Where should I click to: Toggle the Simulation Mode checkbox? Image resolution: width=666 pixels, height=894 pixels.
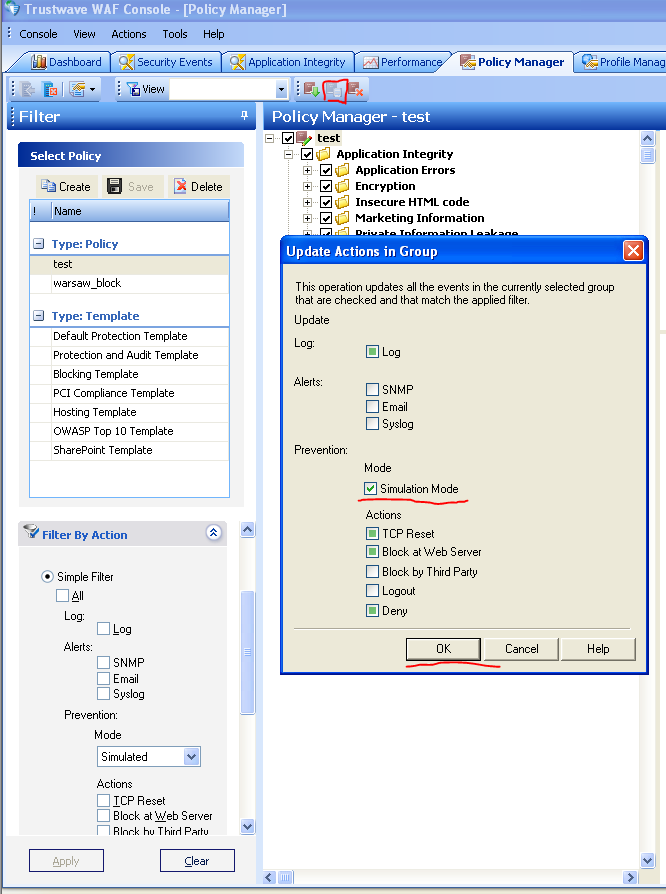372,489
